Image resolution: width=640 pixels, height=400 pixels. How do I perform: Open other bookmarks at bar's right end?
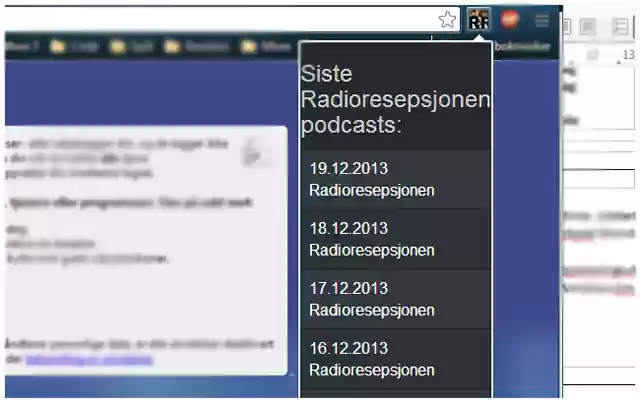pyautogui.click(x=522, y=46)
